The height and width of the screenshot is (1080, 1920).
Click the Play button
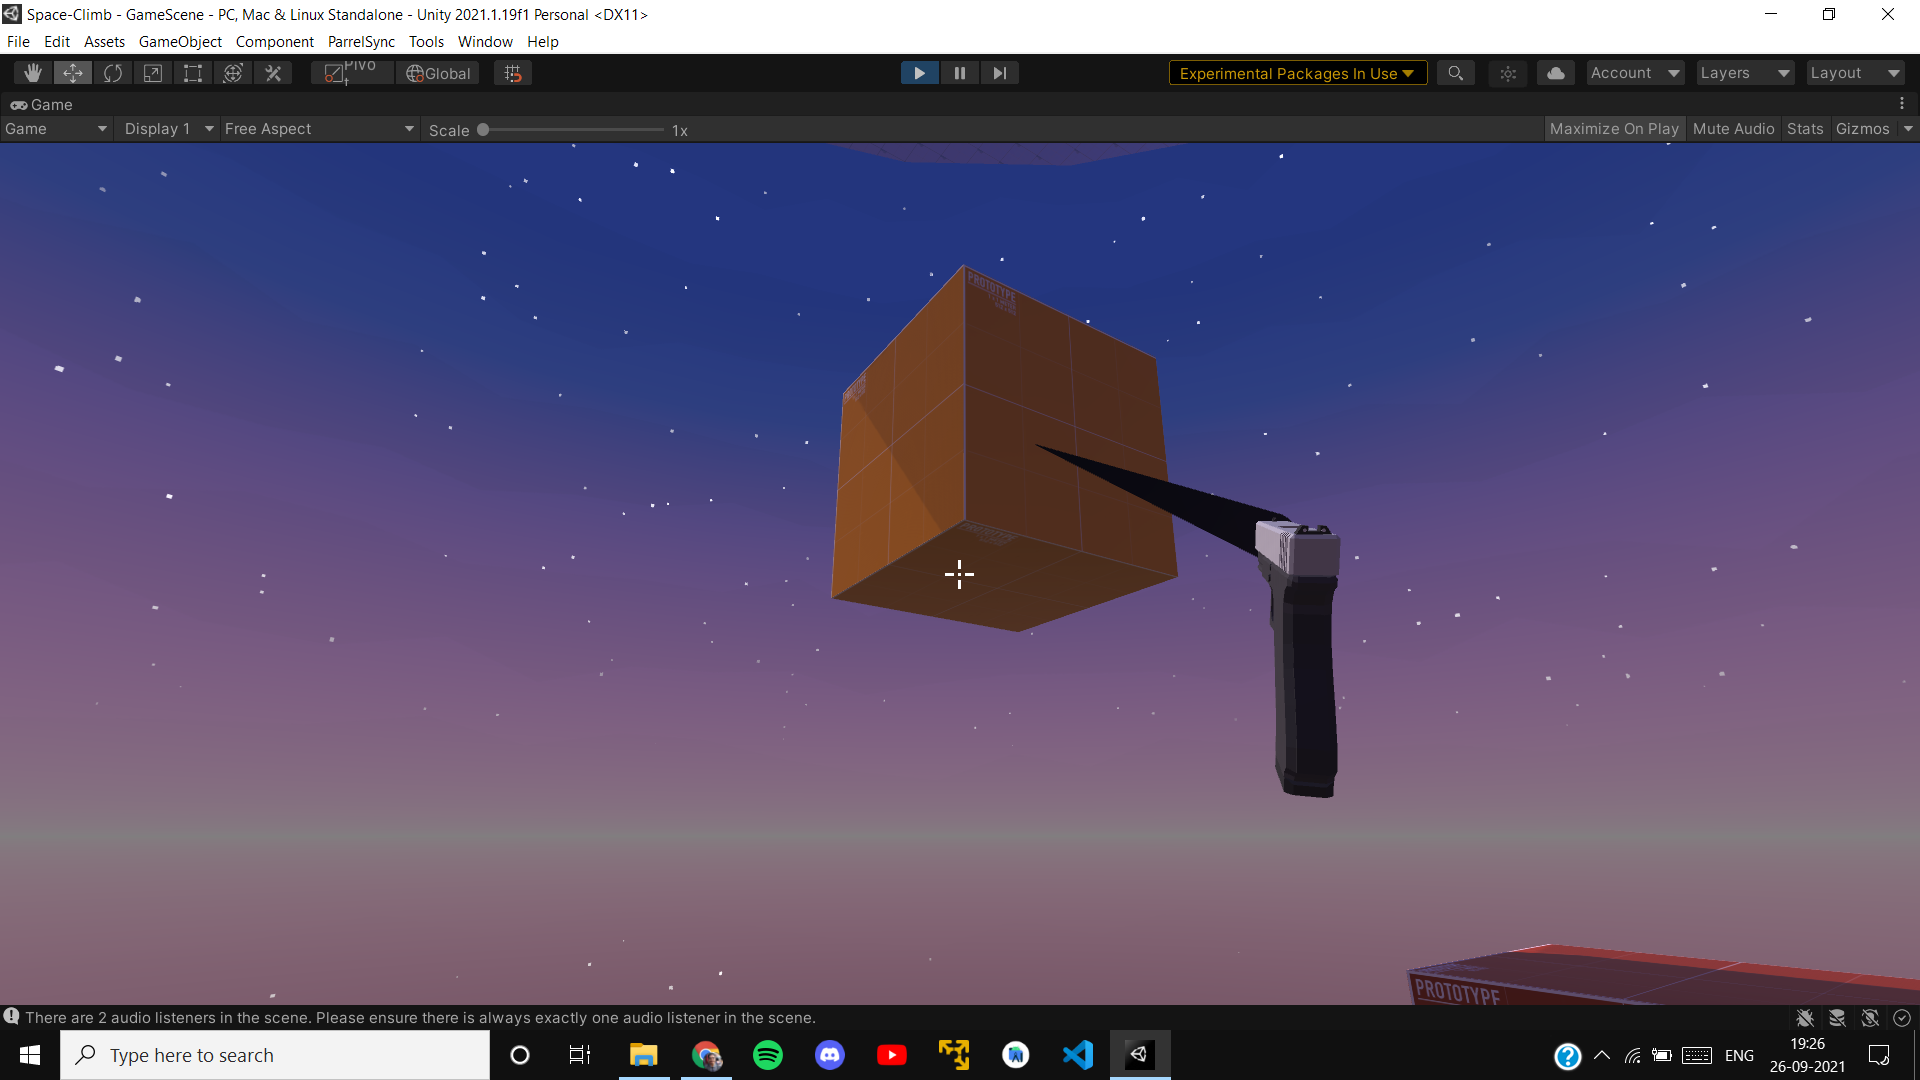[919, 73]
